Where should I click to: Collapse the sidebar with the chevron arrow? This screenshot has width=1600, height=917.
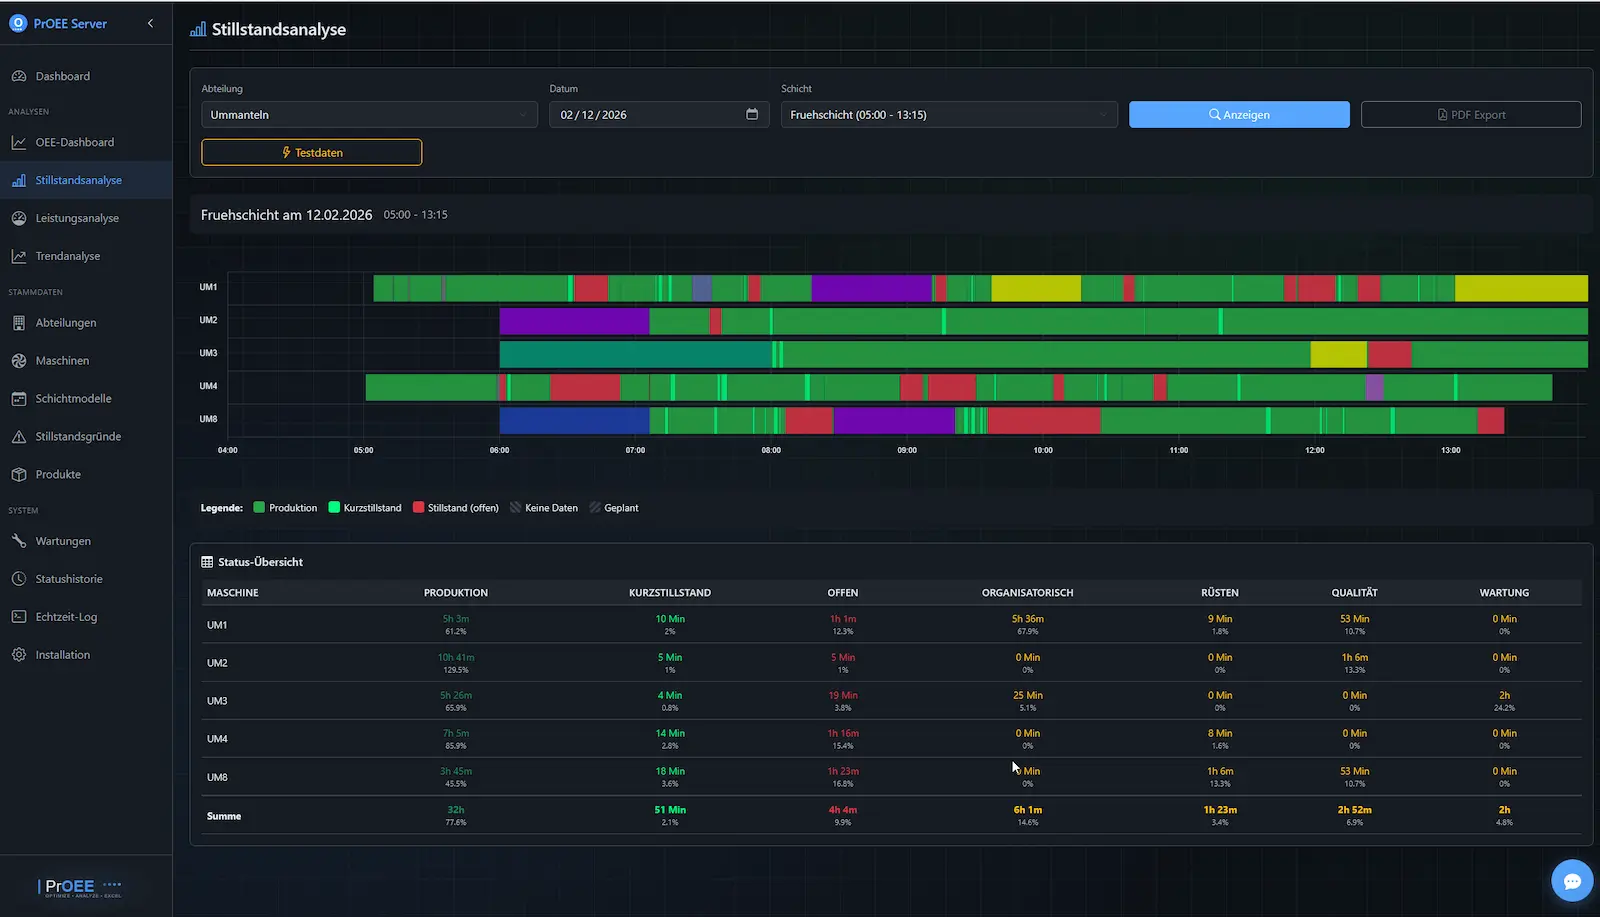pyautogui.click(x=151, y=23)
